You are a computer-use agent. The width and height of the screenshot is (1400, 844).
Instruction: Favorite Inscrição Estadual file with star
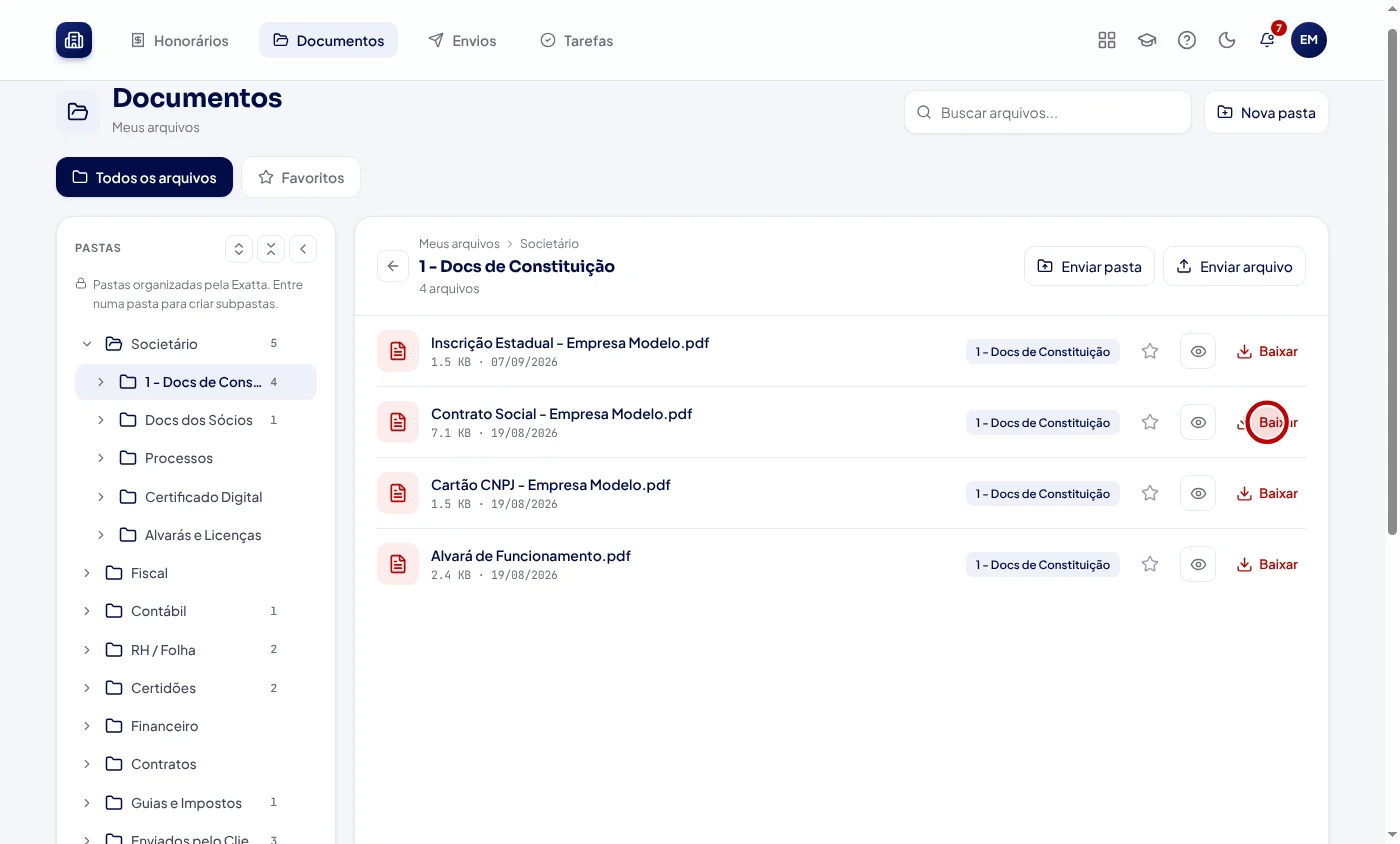point(1150,351)
